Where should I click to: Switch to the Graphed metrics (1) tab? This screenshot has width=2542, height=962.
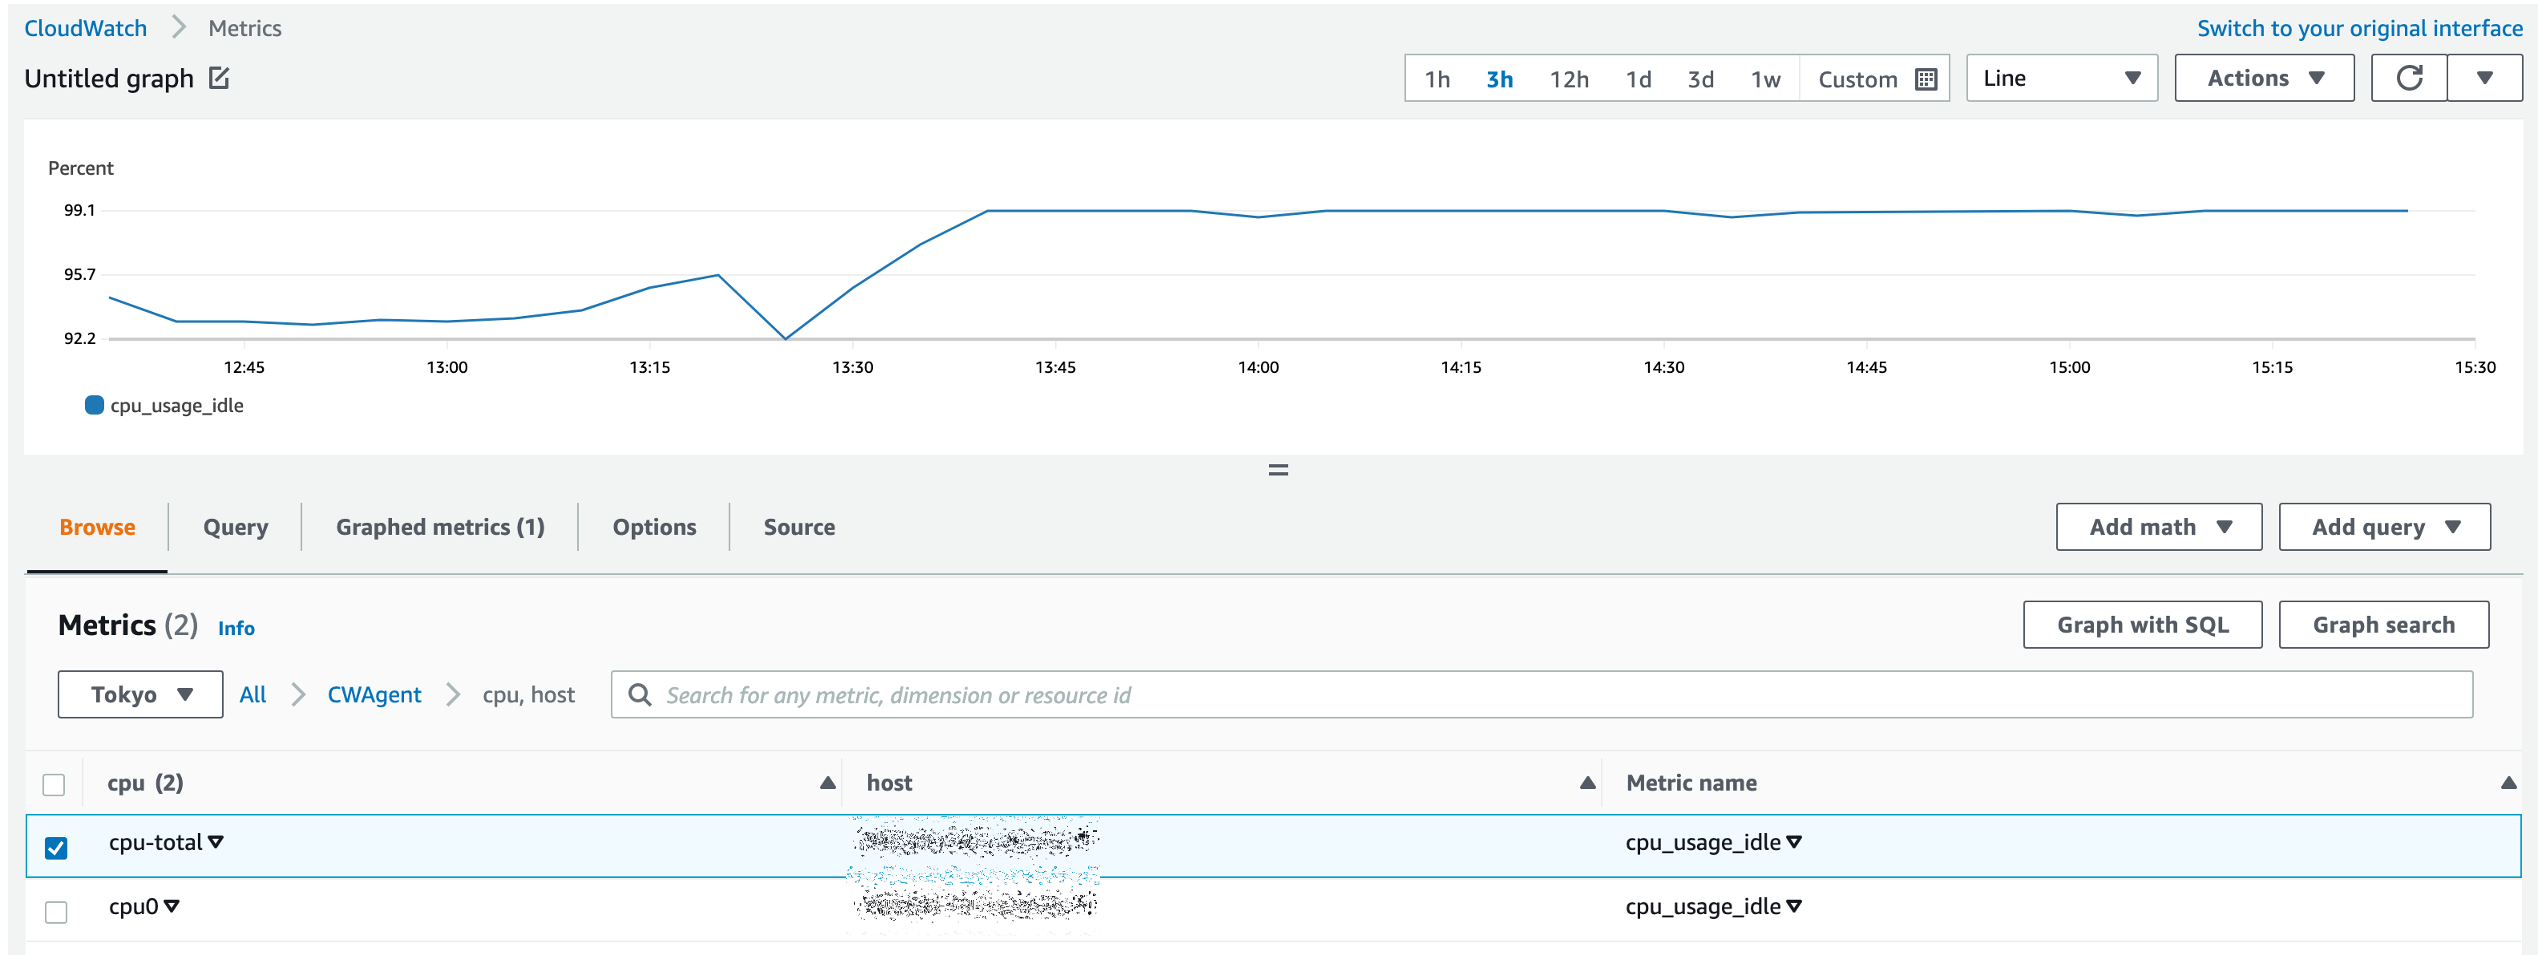coord(440,527)
